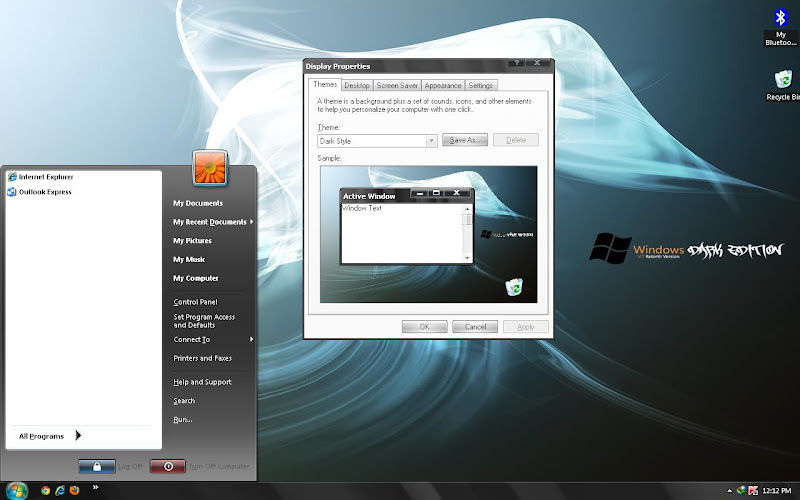This screenshot has height=500, width=800.
Task: Click the Save As... button
Action: click(465, 140)
